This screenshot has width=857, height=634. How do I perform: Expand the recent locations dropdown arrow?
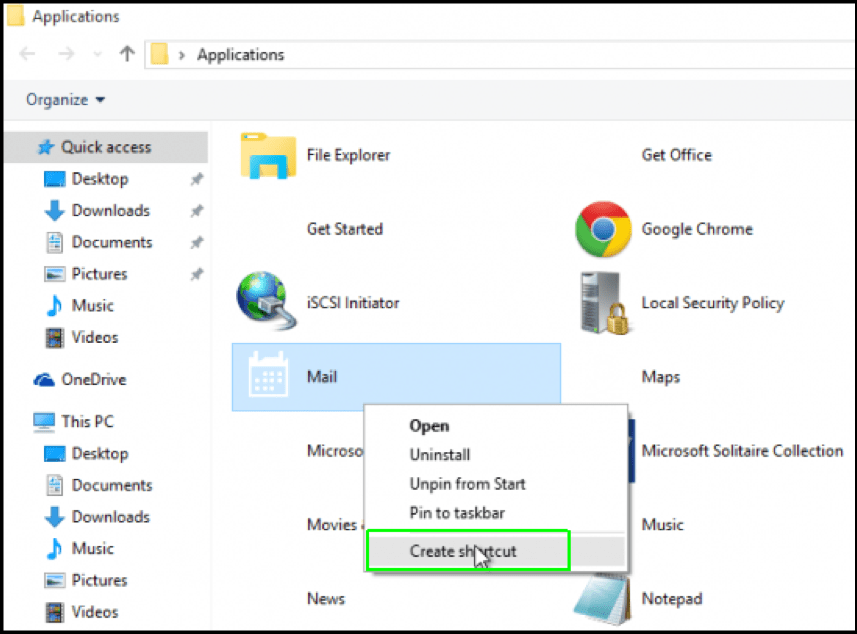tap(96, 56)
